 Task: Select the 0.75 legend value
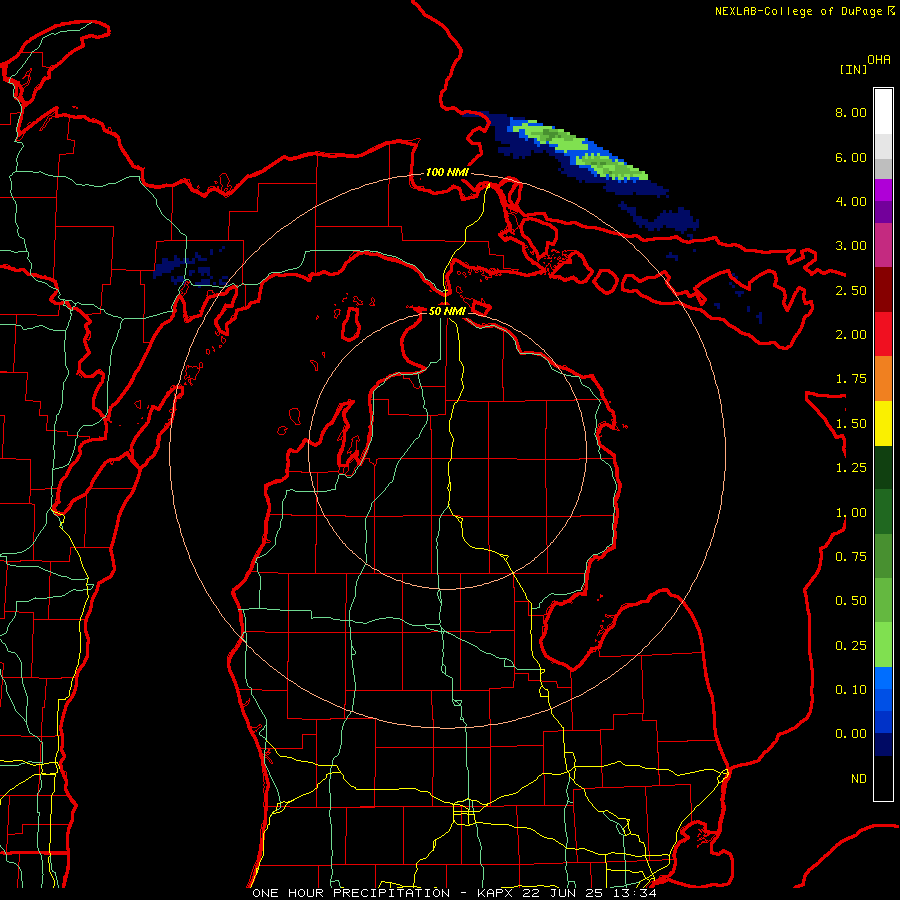tap(851, 557)
